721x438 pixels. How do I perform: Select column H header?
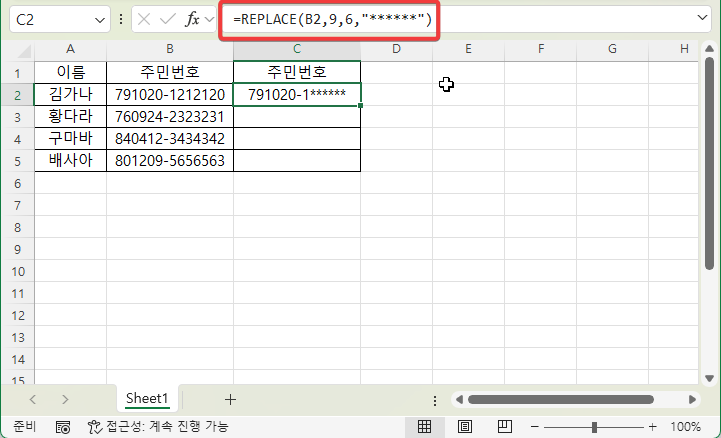(x=674, y=49)
